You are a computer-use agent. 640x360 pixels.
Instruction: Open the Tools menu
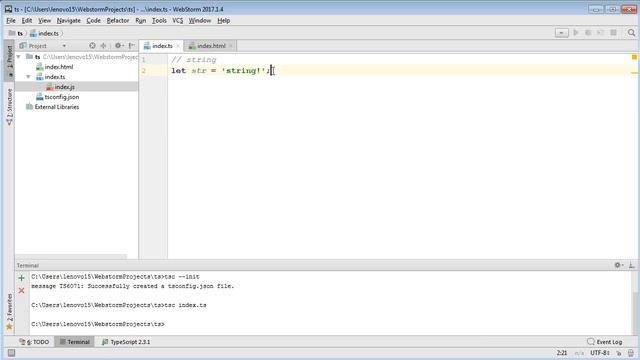coord(159,20)
